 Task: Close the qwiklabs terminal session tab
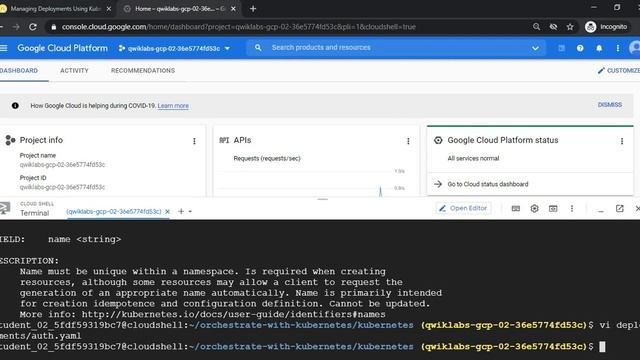167,211
